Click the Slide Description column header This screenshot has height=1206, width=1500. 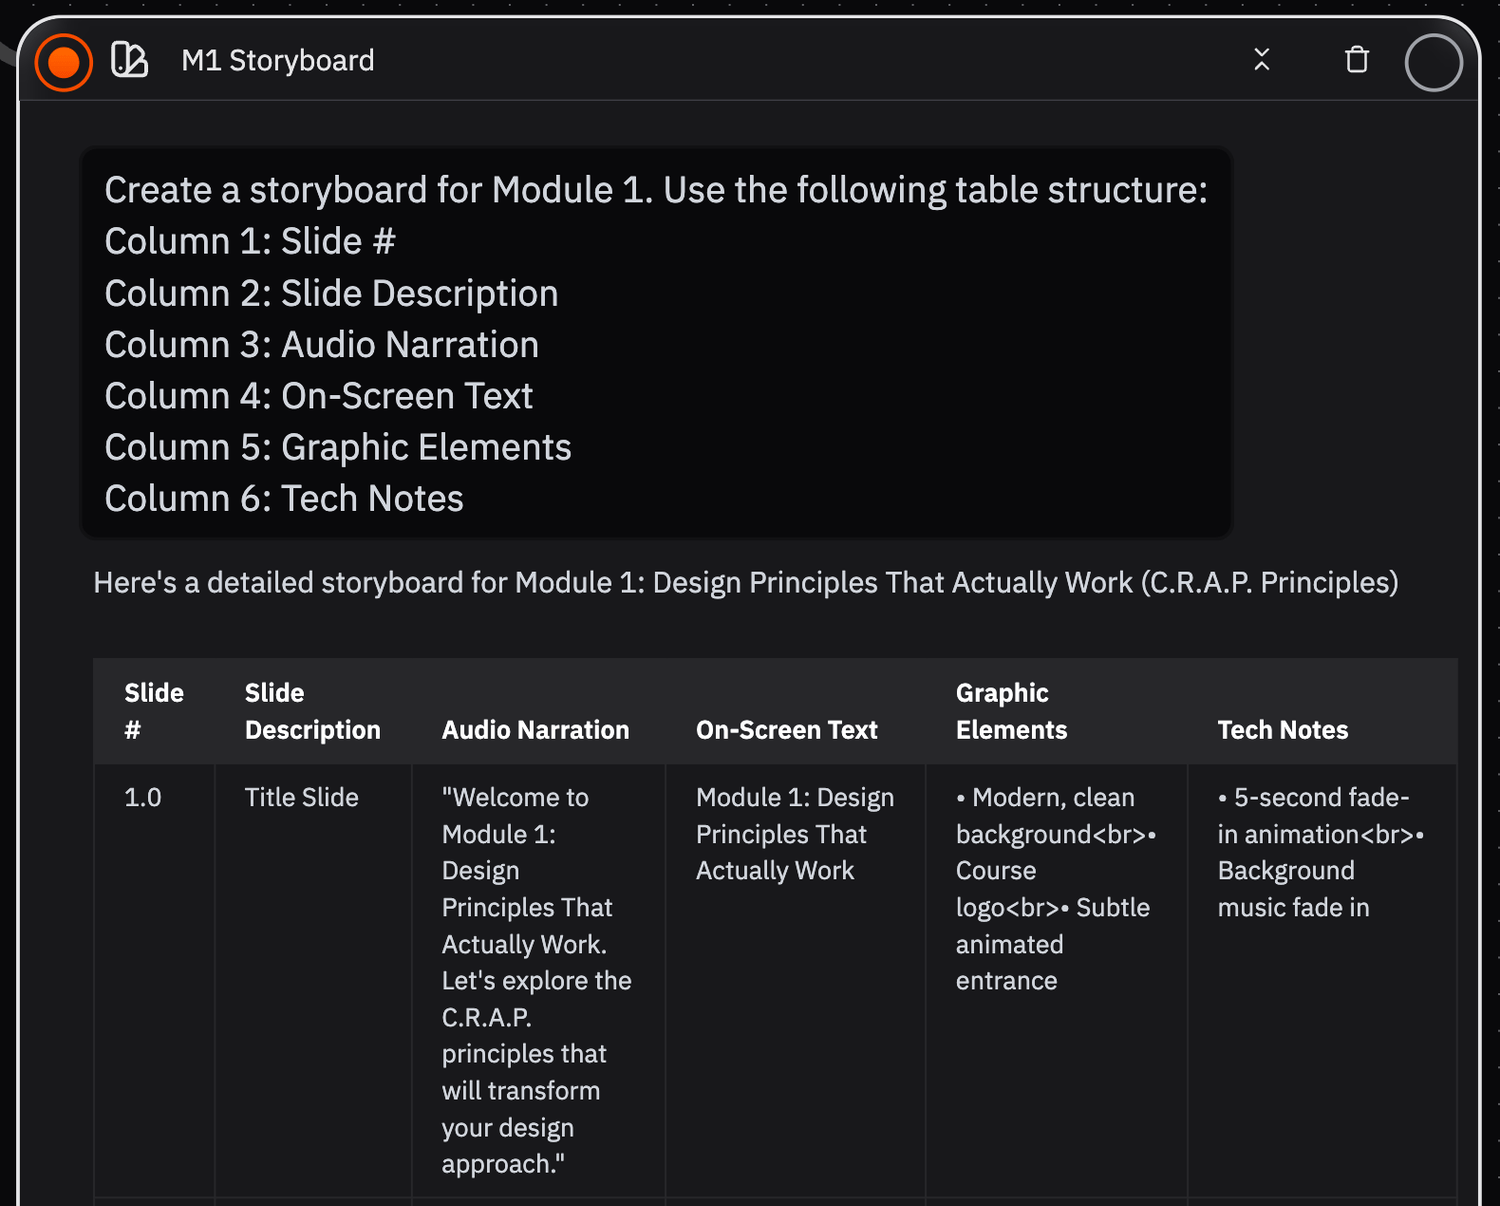(x=312, y=710)
